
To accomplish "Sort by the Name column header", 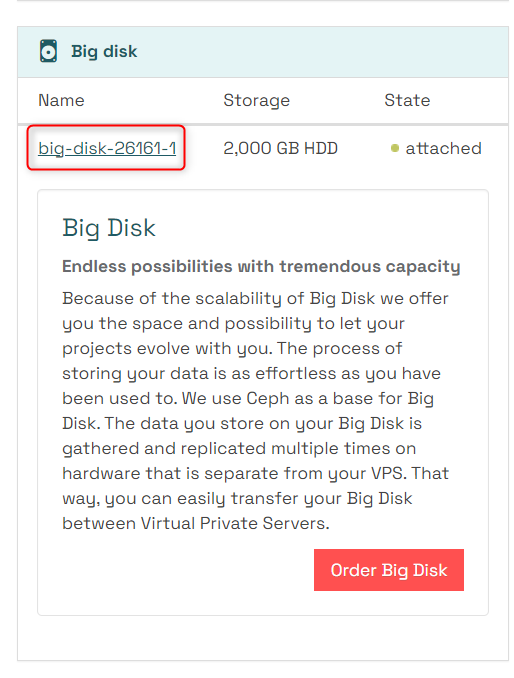I will tap(61, 100).
